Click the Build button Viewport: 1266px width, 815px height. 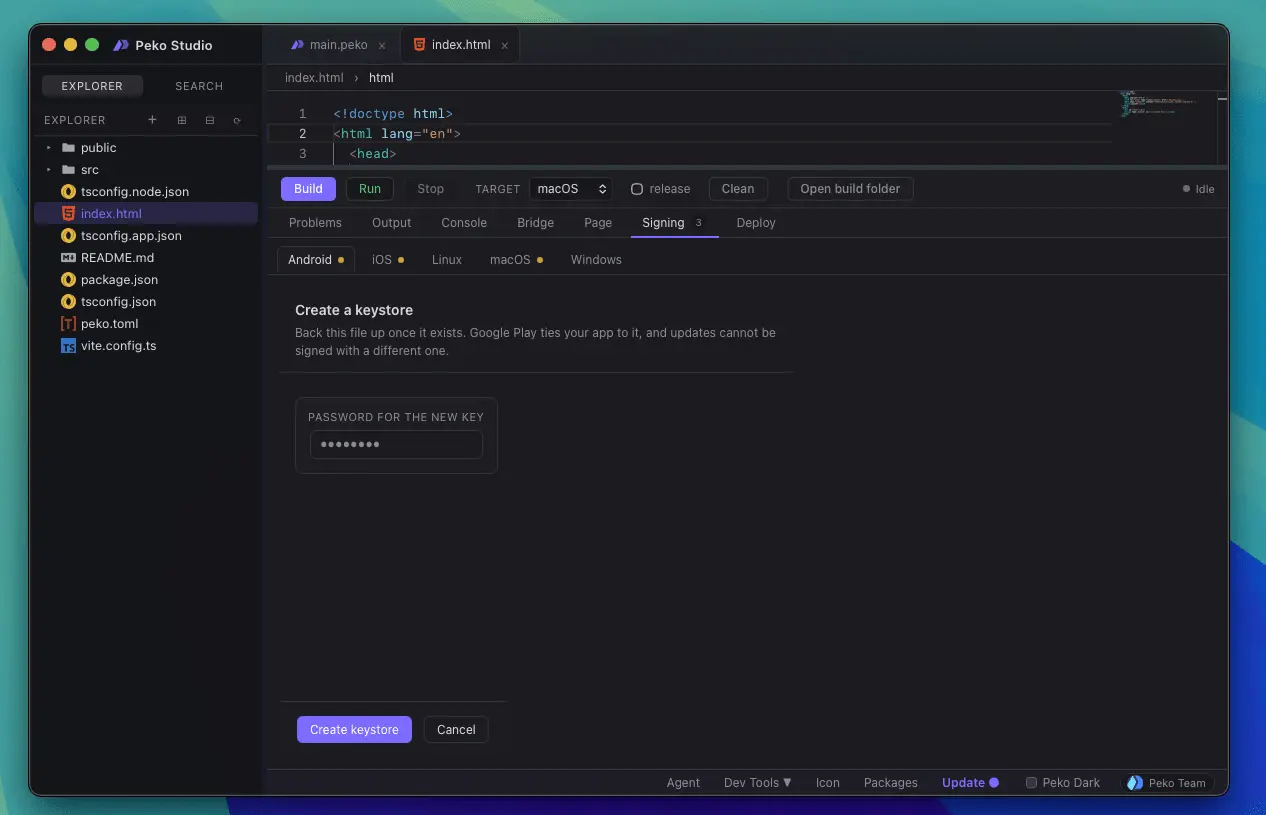[308, 189]
